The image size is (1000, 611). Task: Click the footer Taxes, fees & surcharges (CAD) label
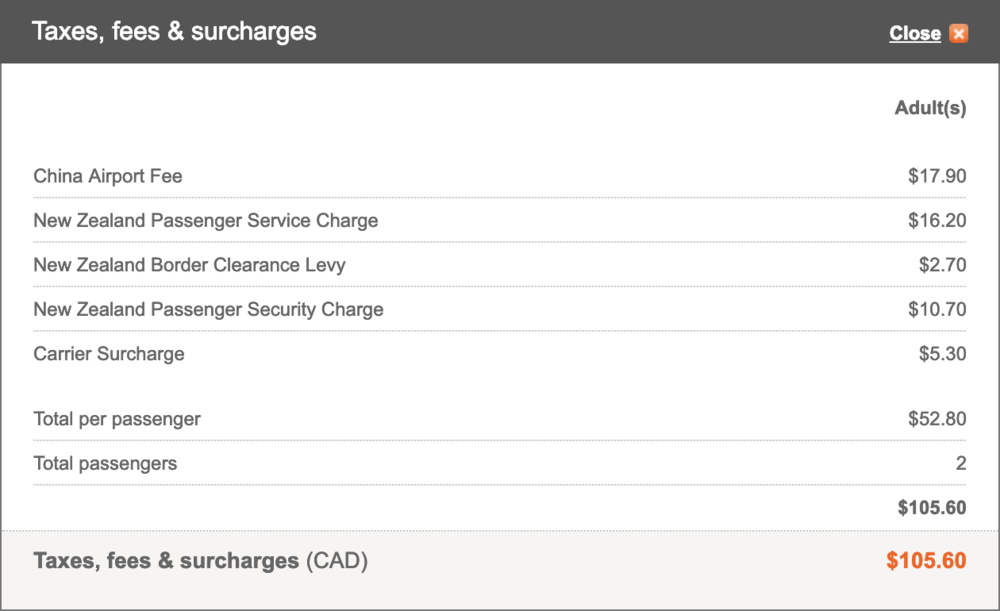click(201, 561)
